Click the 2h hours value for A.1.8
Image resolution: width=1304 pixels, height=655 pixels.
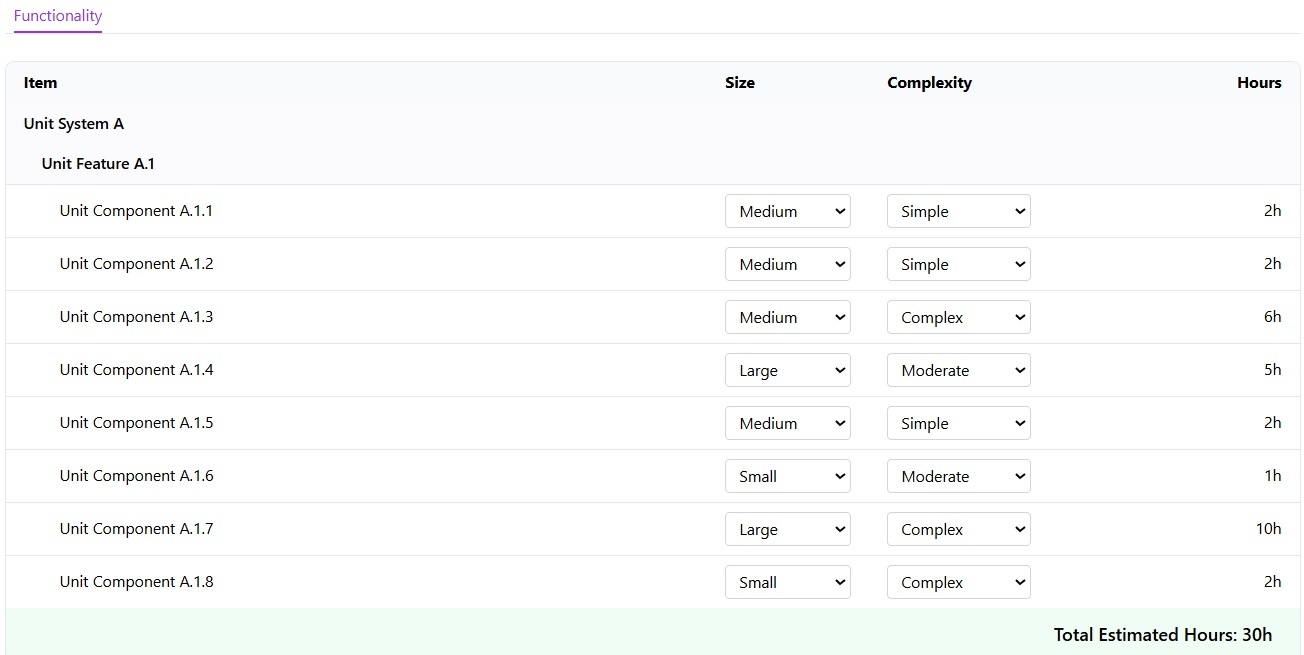[x=1272, y=582]
